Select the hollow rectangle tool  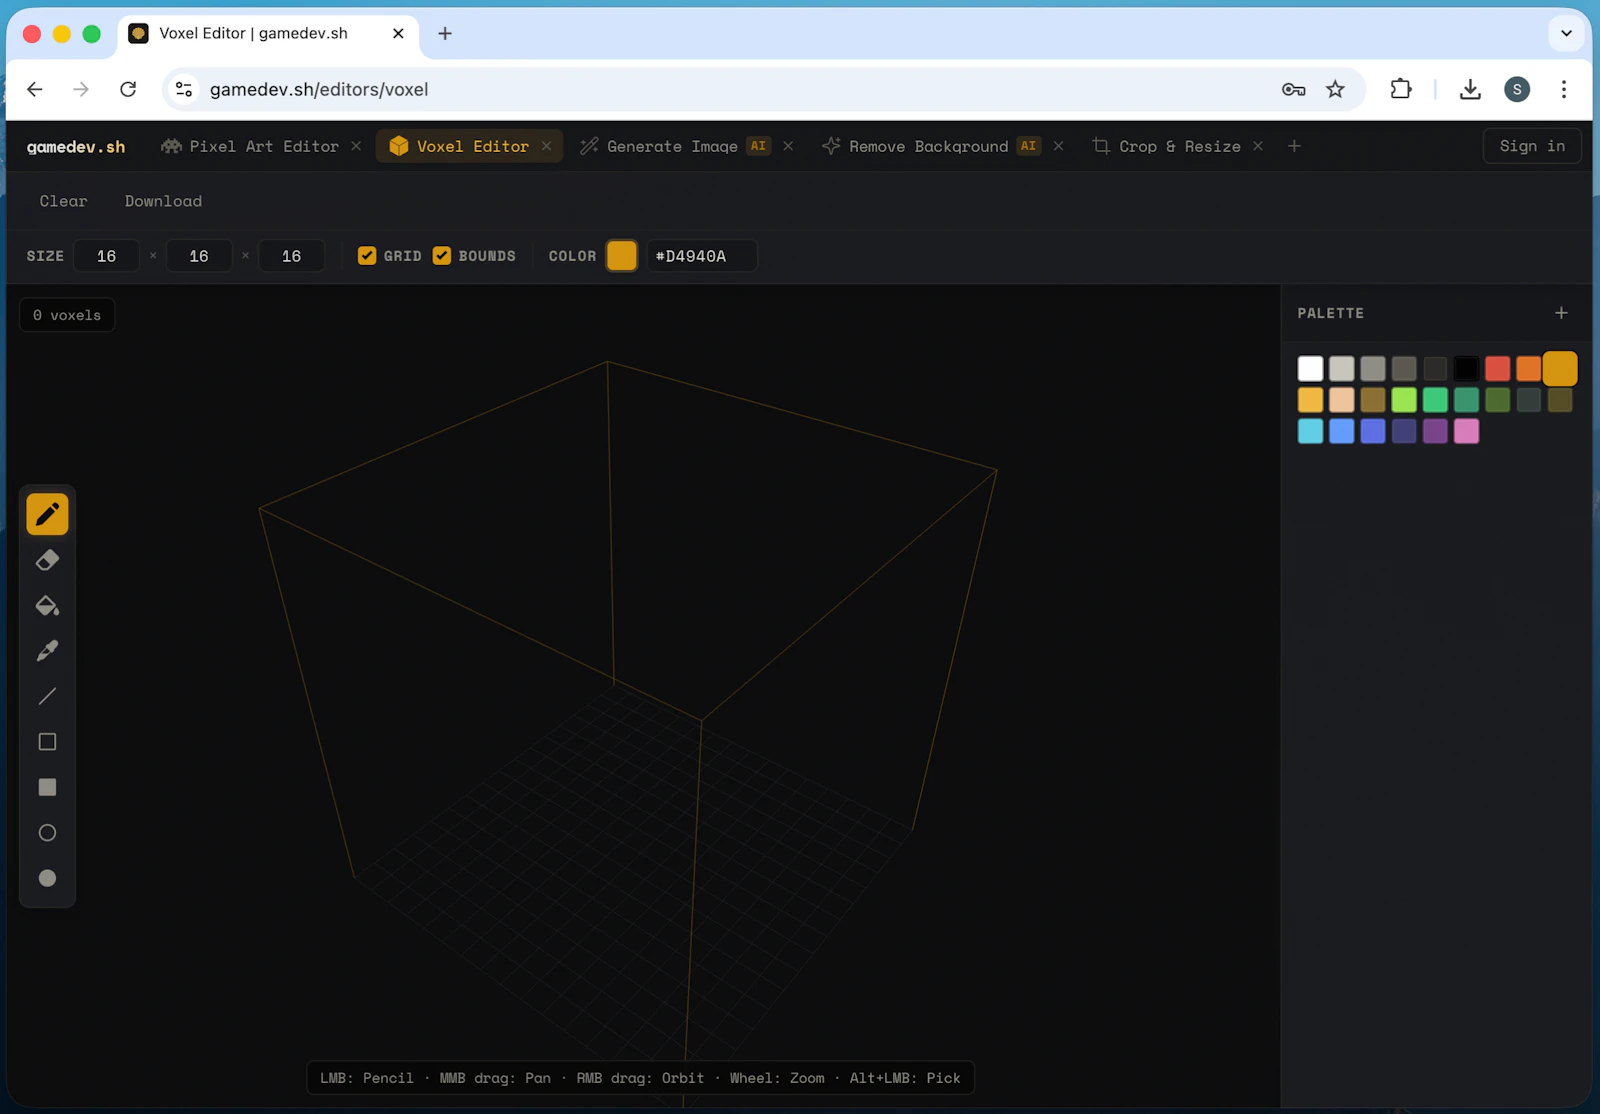[x=47, y=741]
